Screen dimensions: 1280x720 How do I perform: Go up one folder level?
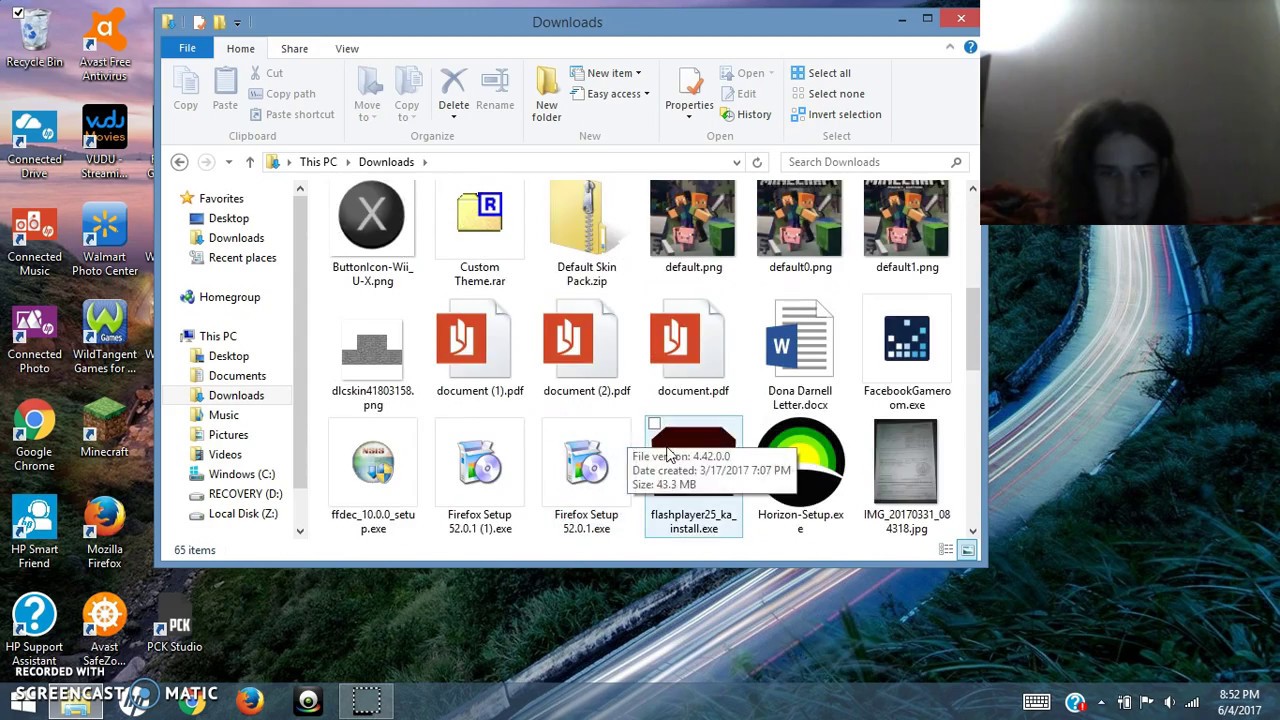pos(249,162)
